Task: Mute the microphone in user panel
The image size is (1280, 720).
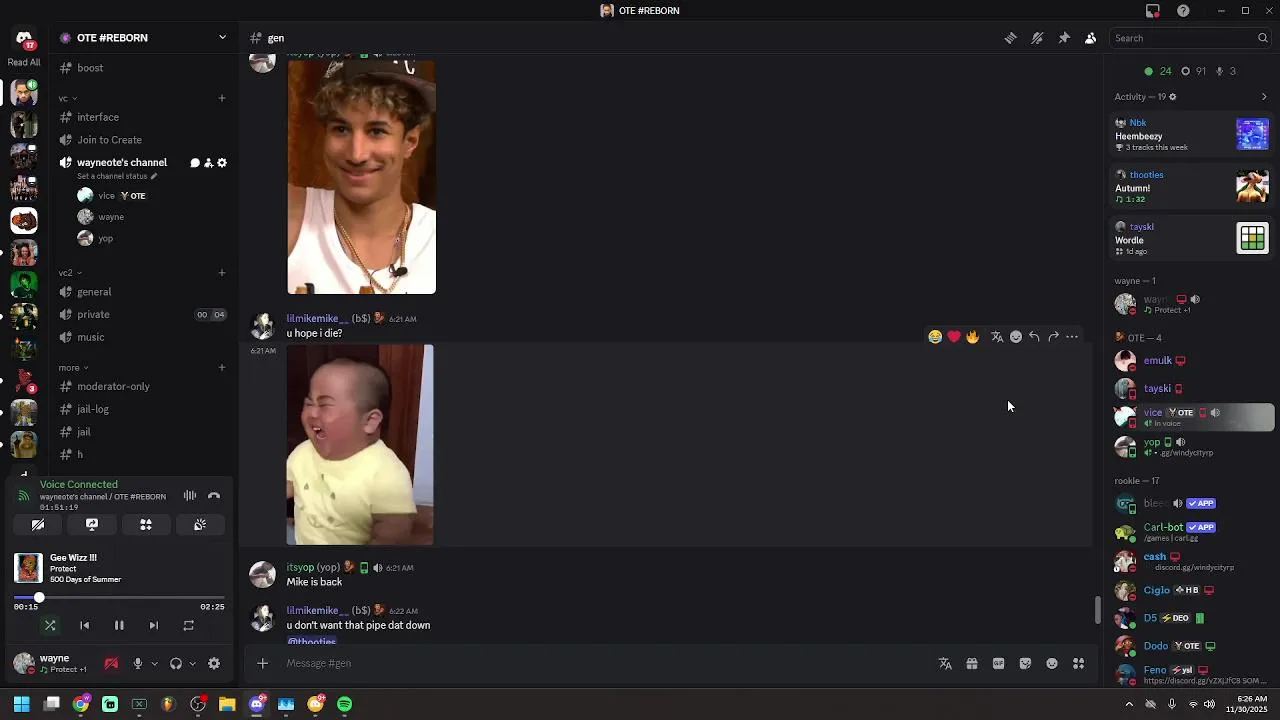Action: 138,664
